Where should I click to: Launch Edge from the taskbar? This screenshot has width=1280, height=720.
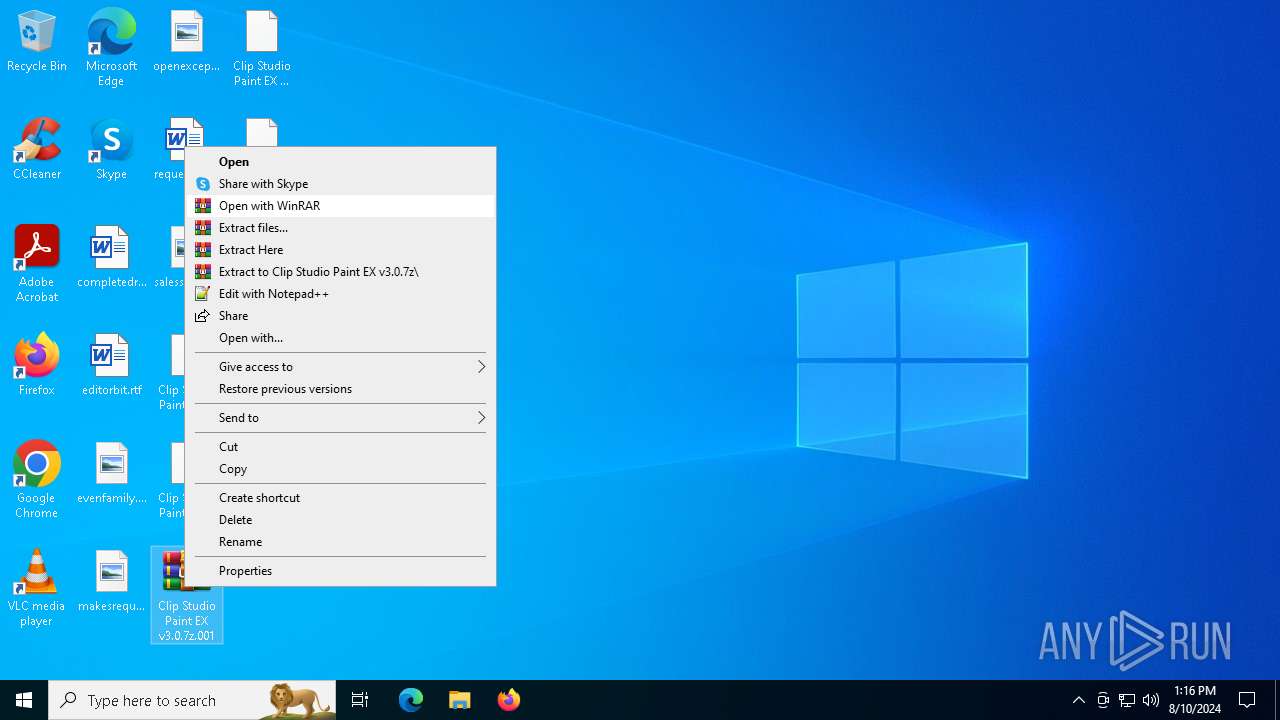[x=411, y=700]
